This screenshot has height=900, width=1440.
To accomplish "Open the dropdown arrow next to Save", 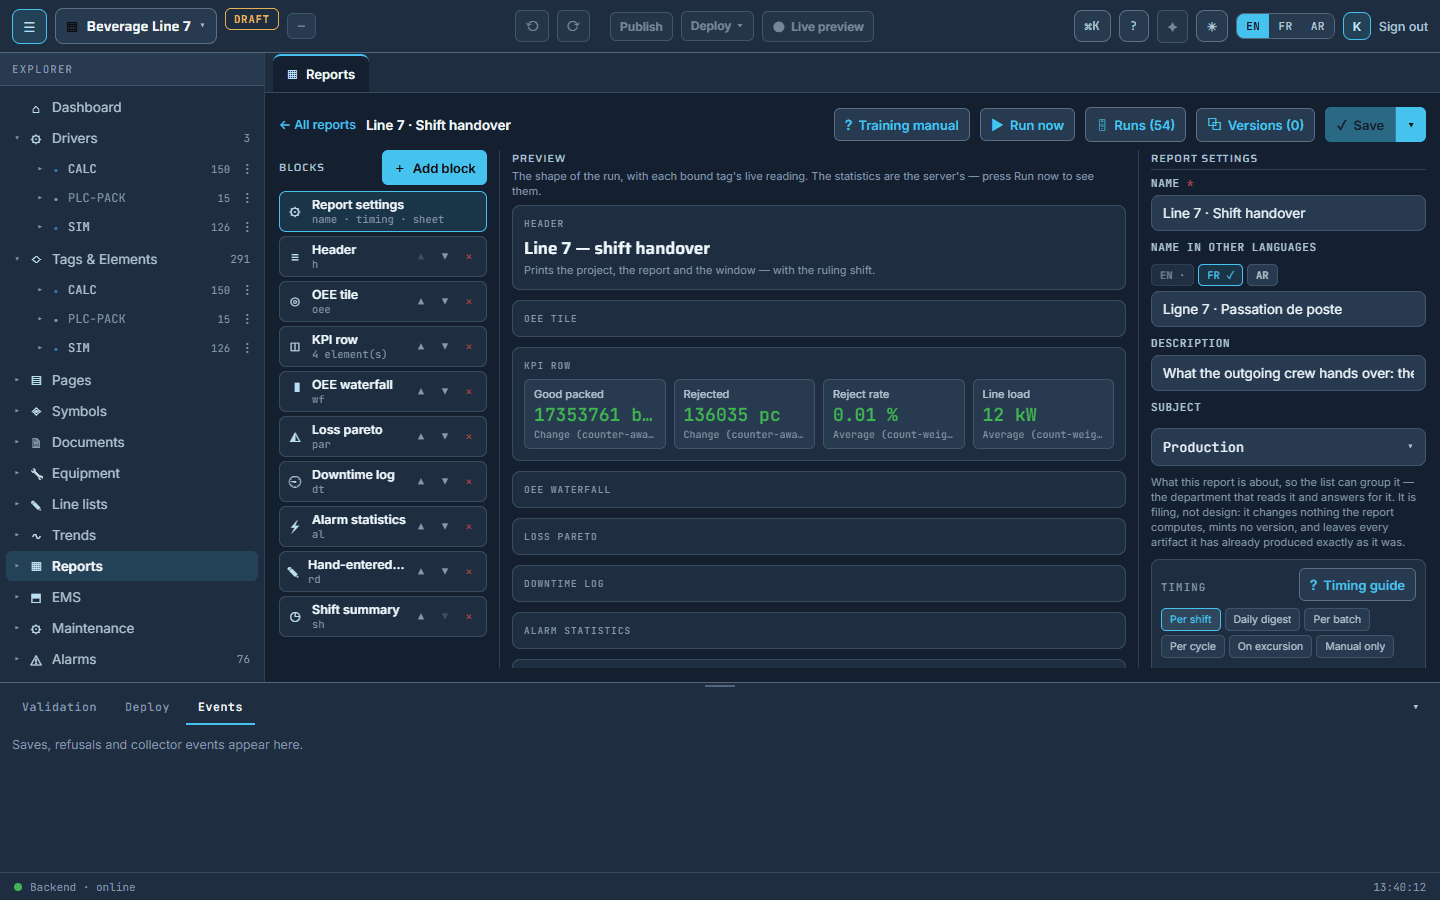I will (x=1411, y=125).
